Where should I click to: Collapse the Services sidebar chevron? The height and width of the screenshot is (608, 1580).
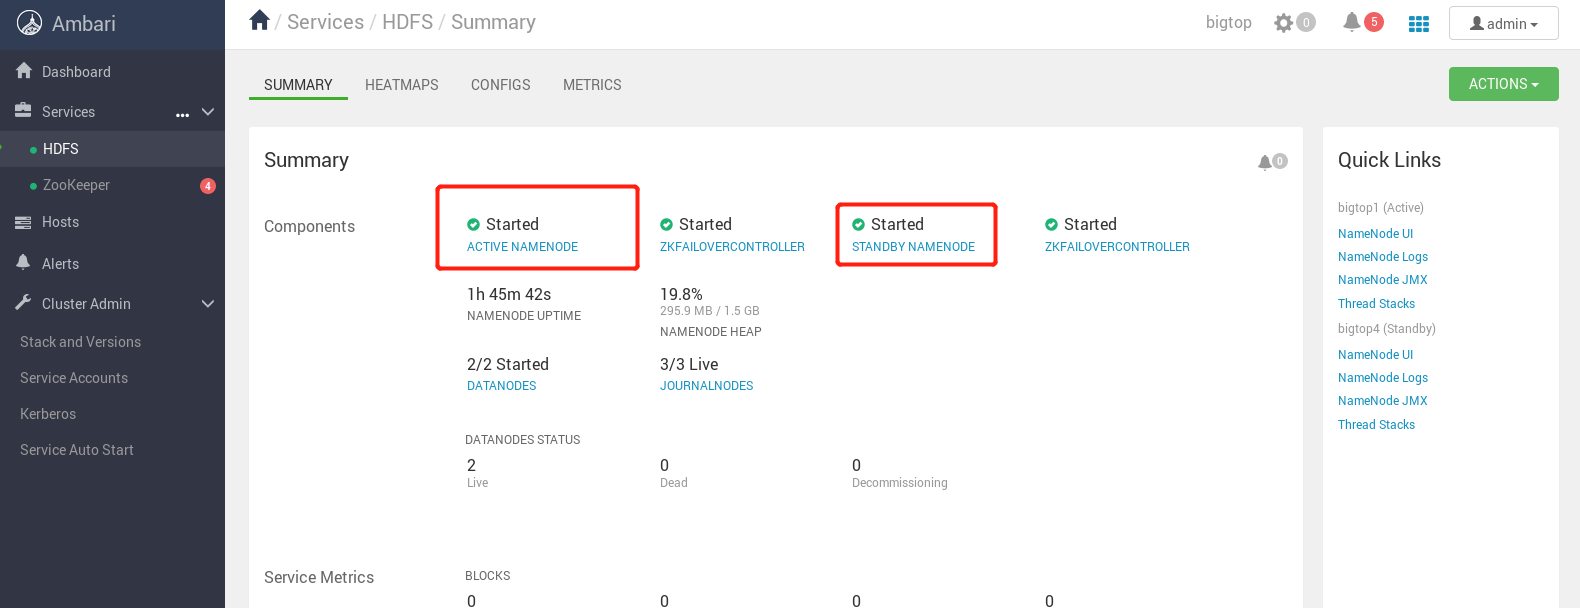(208, 112)
